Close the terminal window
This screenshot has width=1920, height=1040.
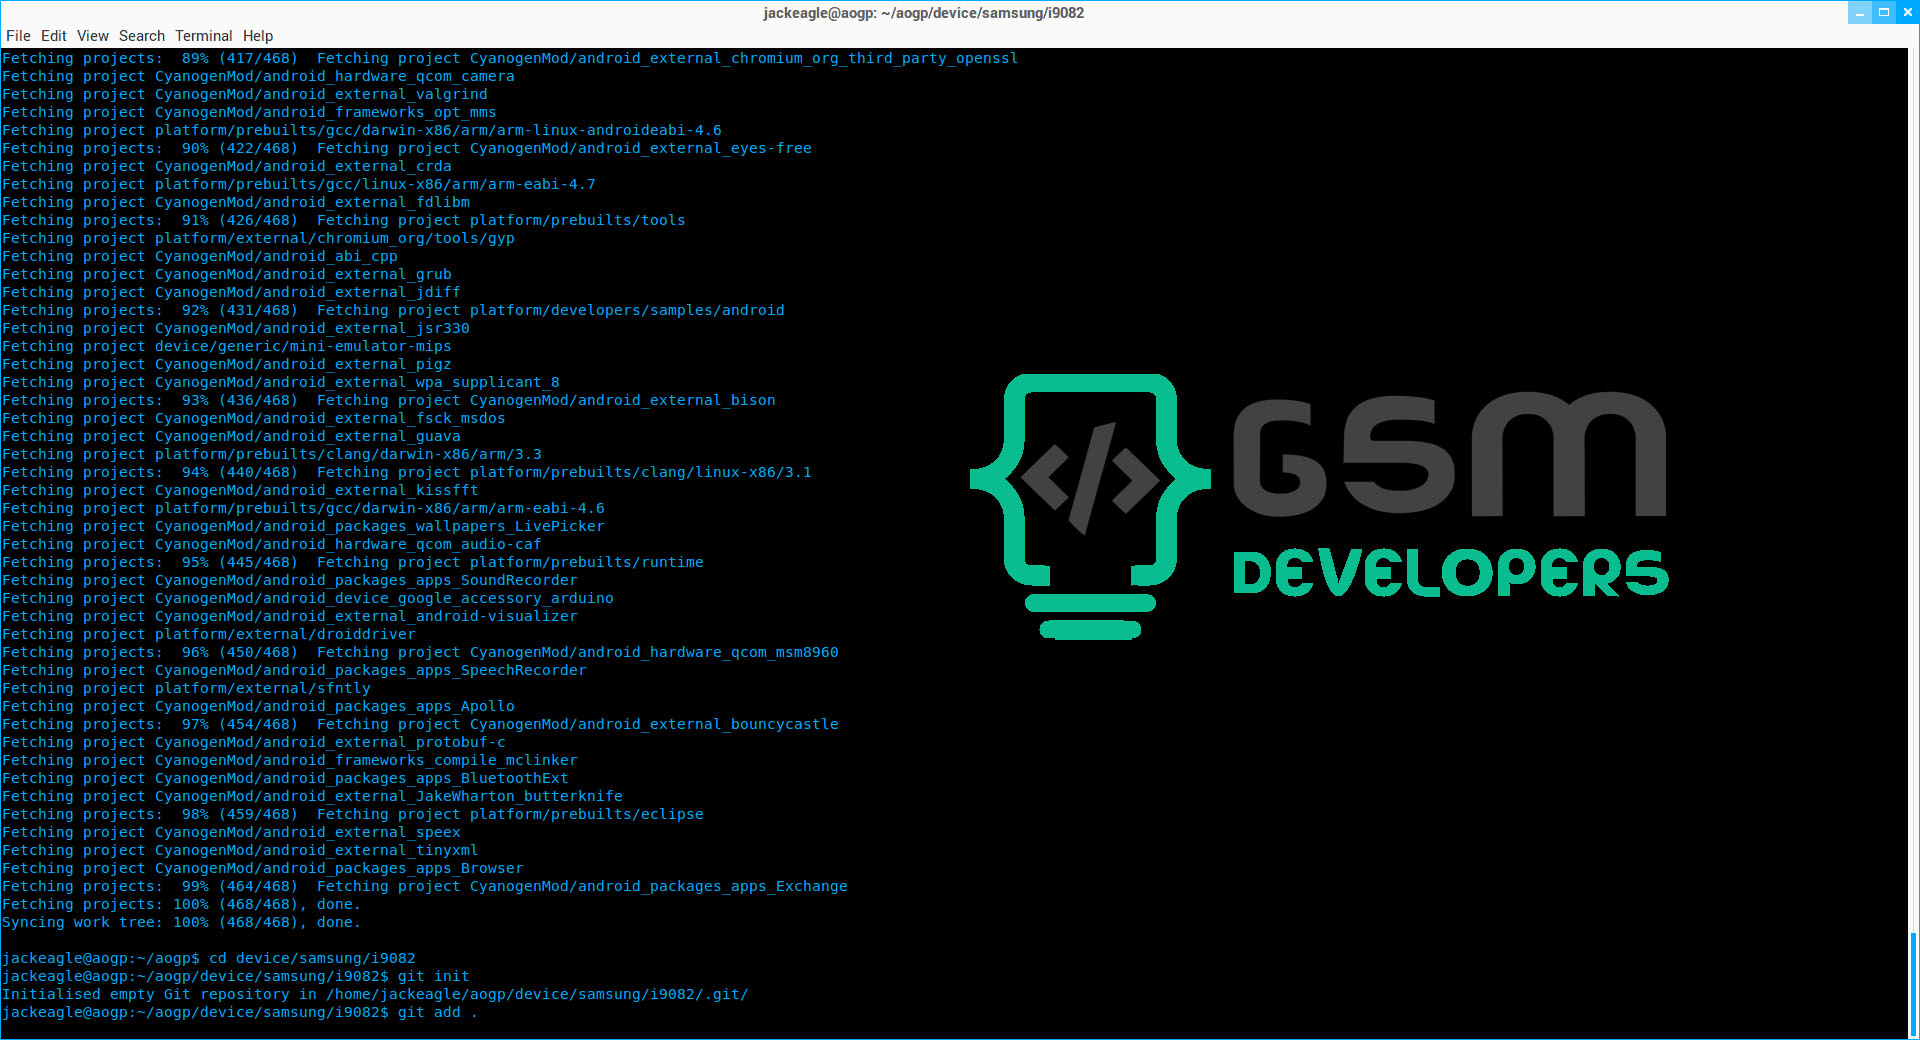[x=1908, y=13]
